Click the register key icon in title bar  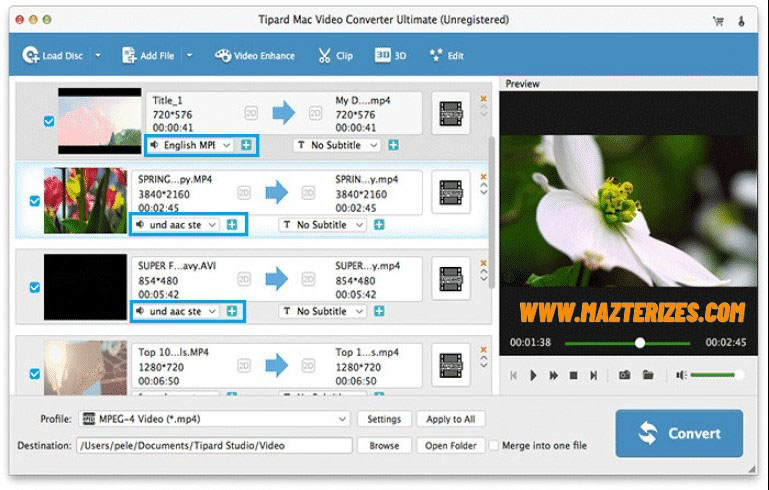742,21
